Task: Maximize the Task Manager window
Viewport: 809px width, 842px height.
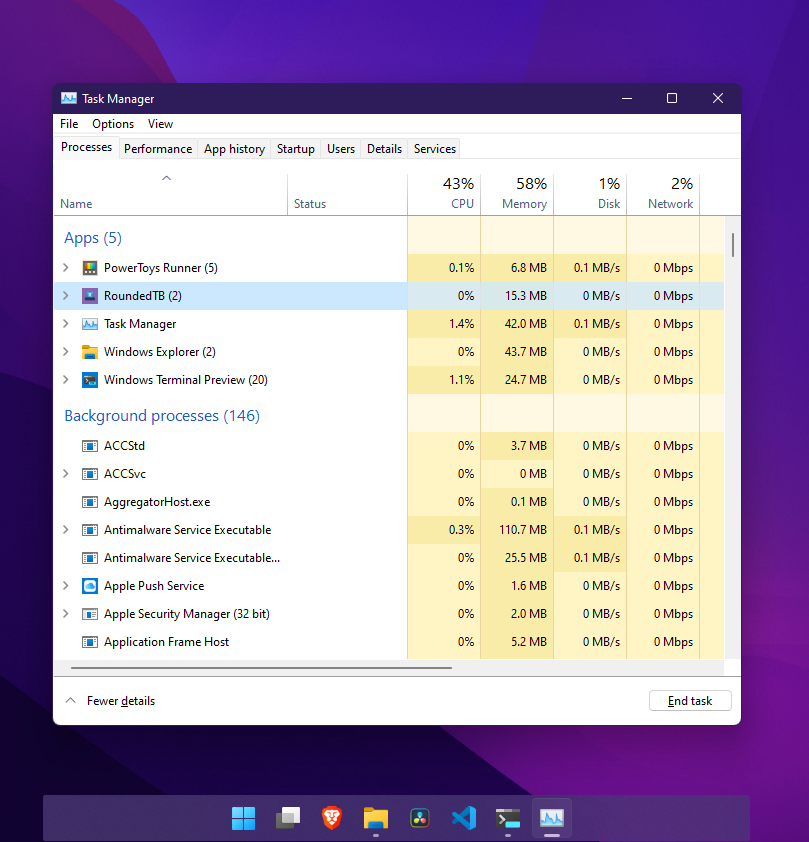Action: click(x=672, y=98)
